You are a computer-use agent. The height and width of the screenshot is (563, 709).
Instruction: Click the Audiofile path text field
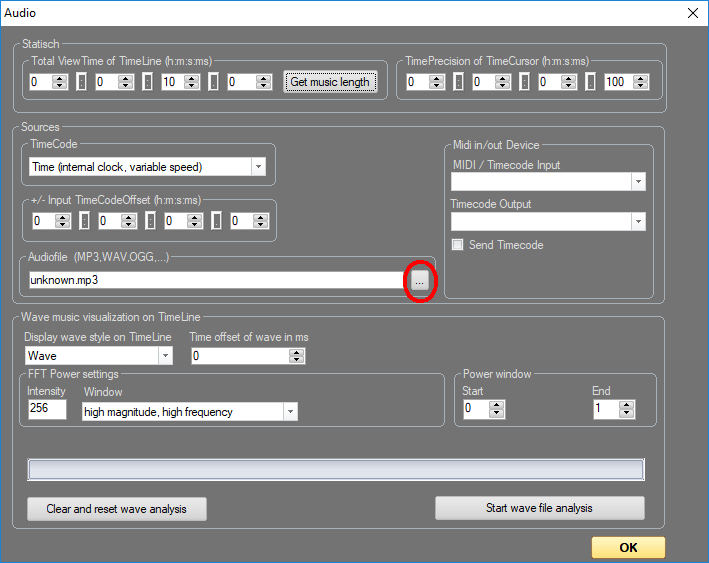(x=215, y=280)
